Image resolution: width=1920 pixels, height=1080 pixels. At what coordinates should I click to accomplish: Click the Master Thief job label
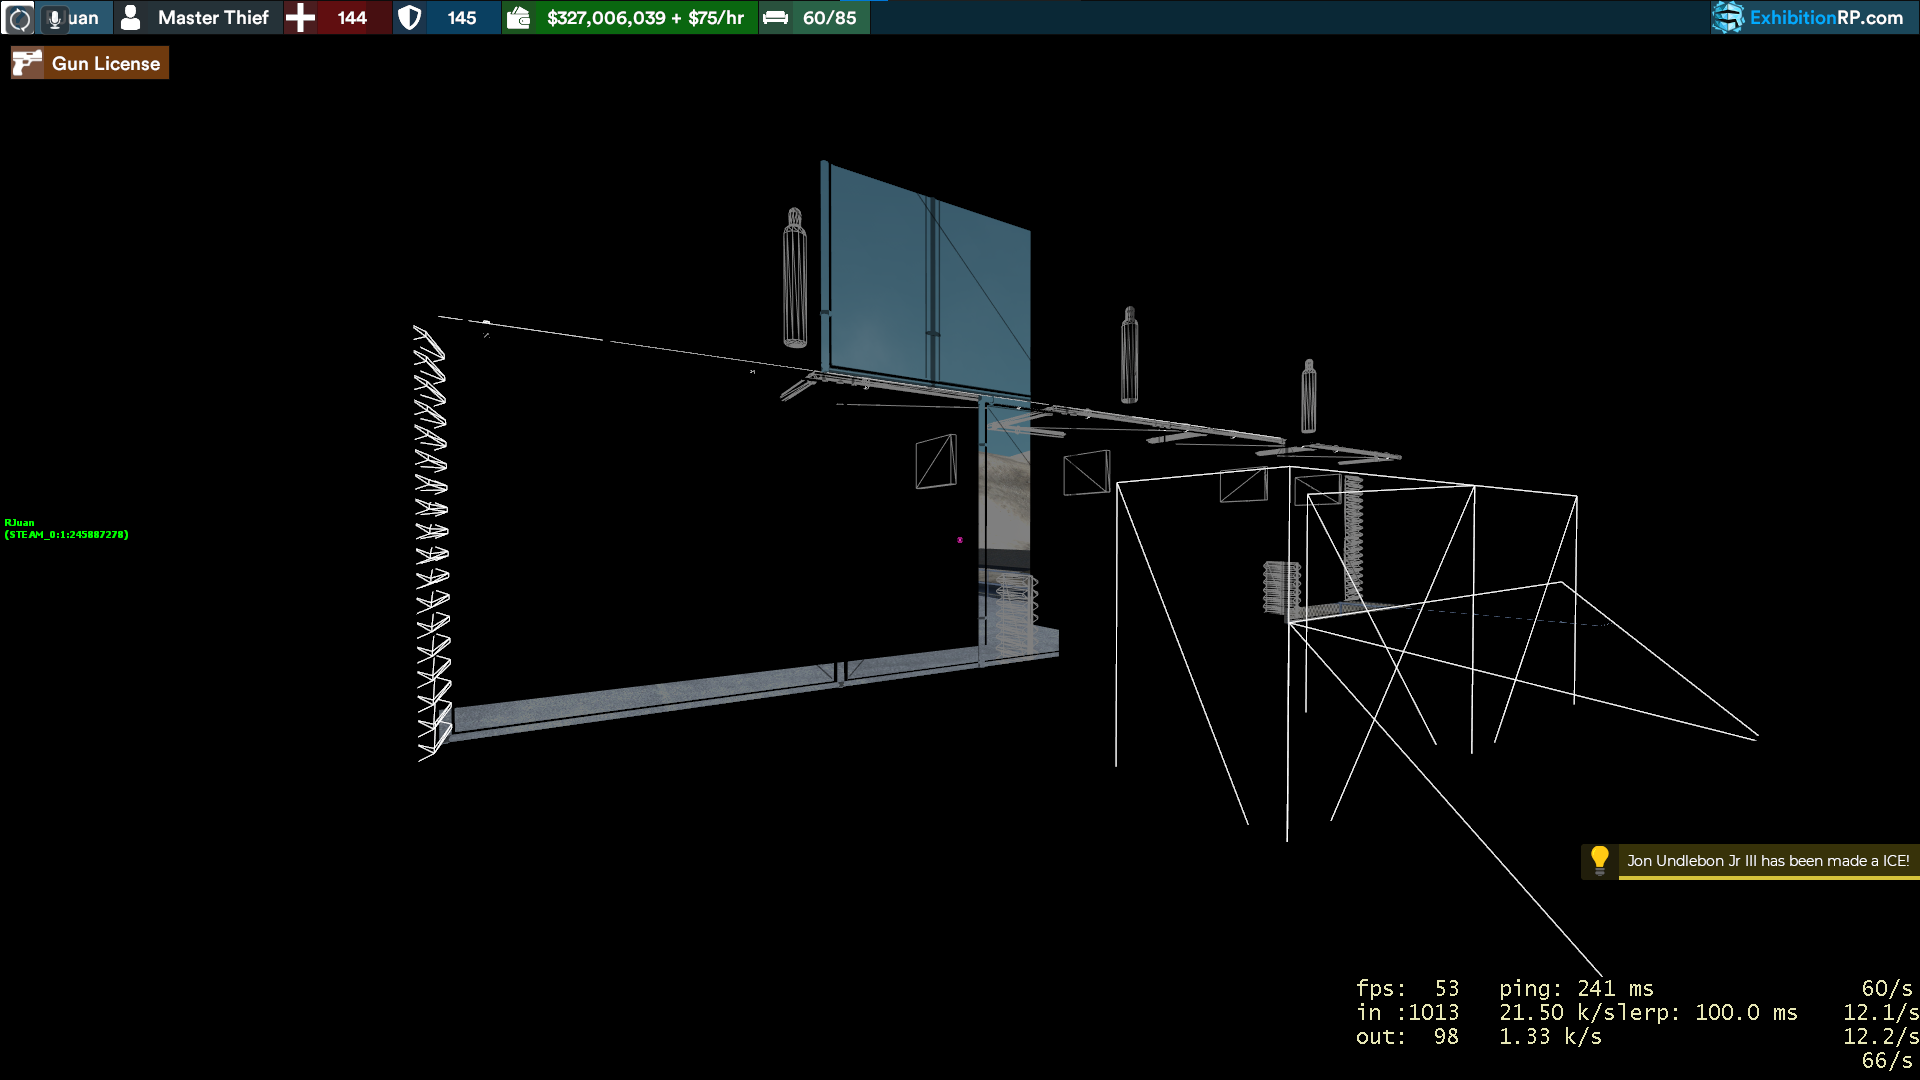pyautogui.click(x=213, y=17)
